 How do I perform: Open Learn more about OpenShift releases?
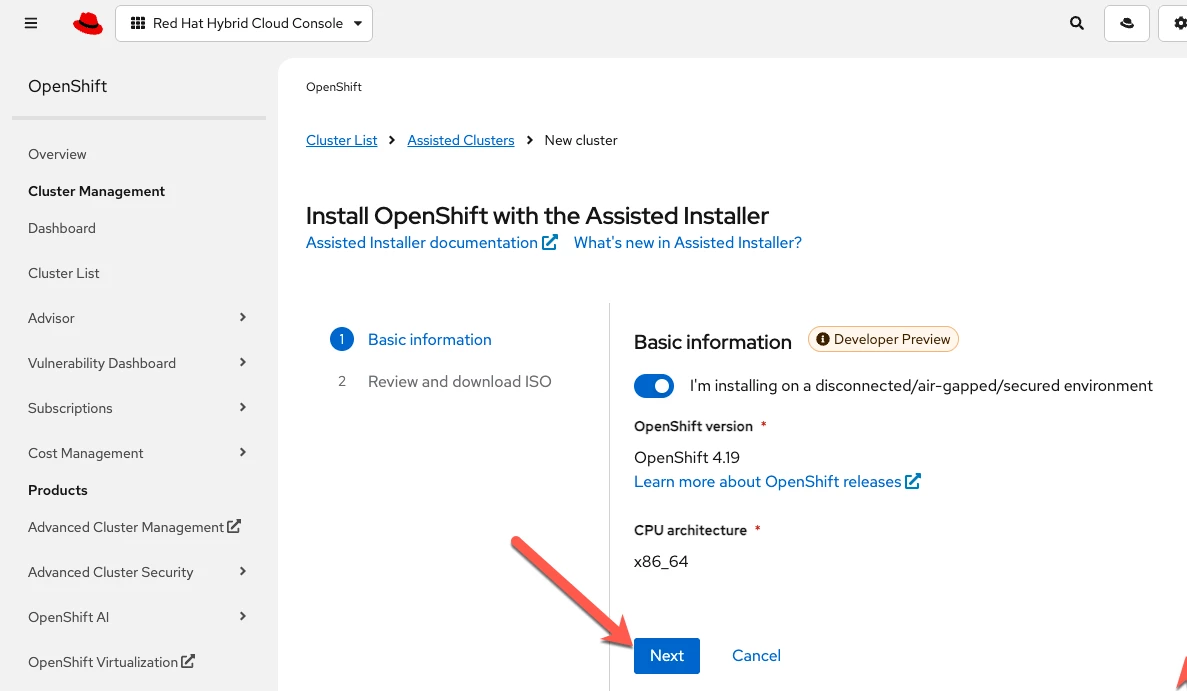(x=768, y=482)
